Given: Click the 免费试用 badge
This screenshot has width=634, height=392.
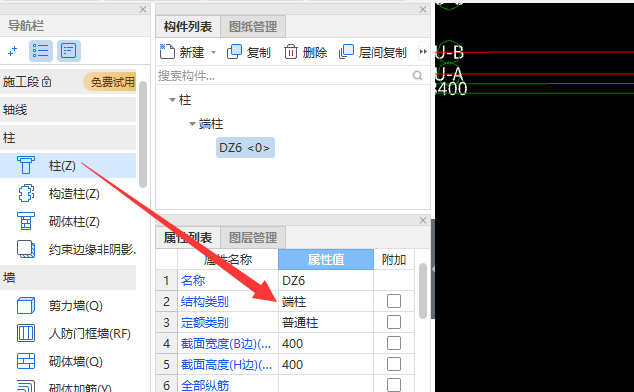Looking at the screenshot, I should (110, 82).
